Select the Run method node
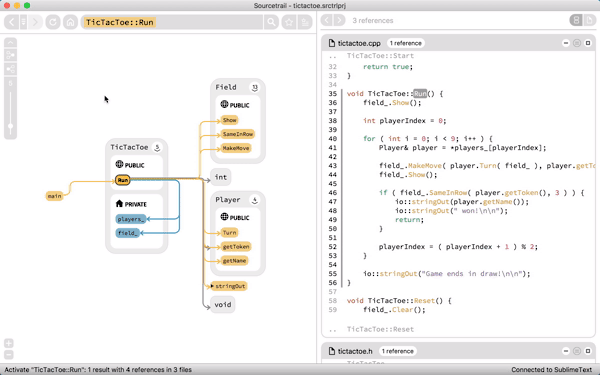600x375 pixels. [122, 180]
